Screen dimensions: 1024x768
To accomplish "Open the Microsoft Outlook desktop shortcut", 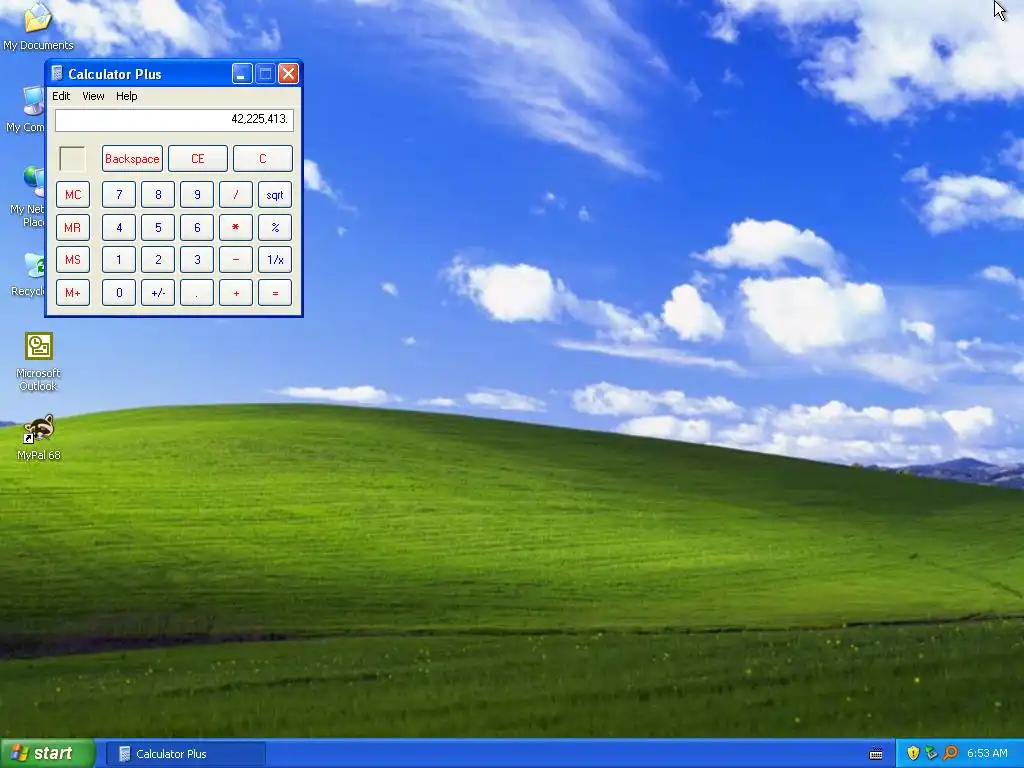I will tap(39, 362).
